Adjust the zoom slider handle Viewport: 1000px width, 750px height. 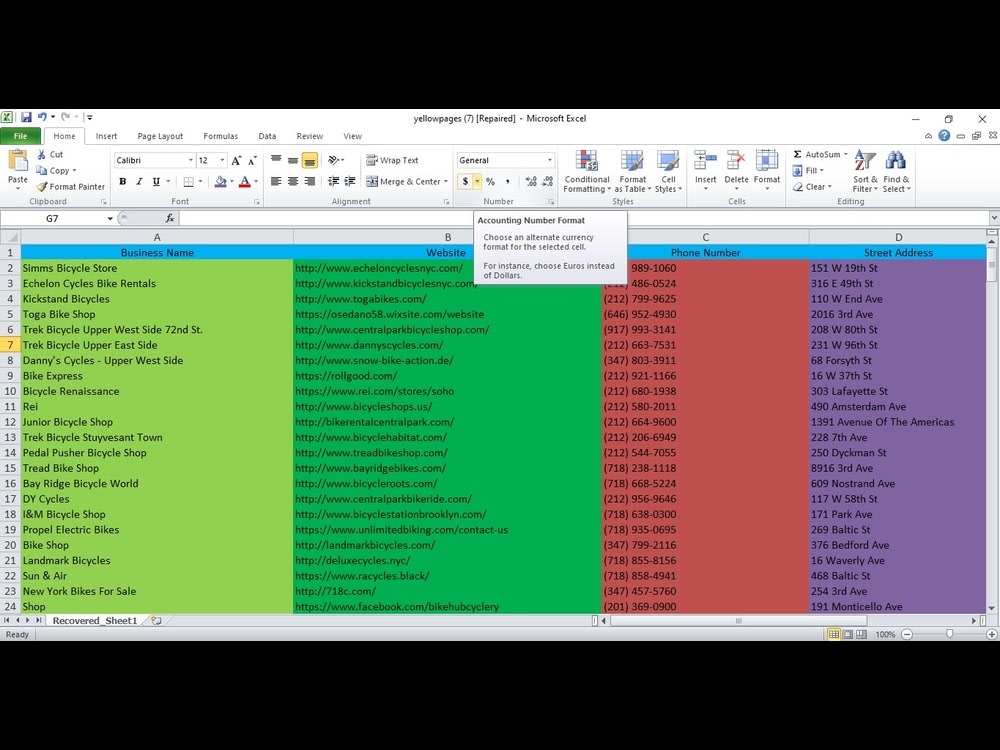950,634
